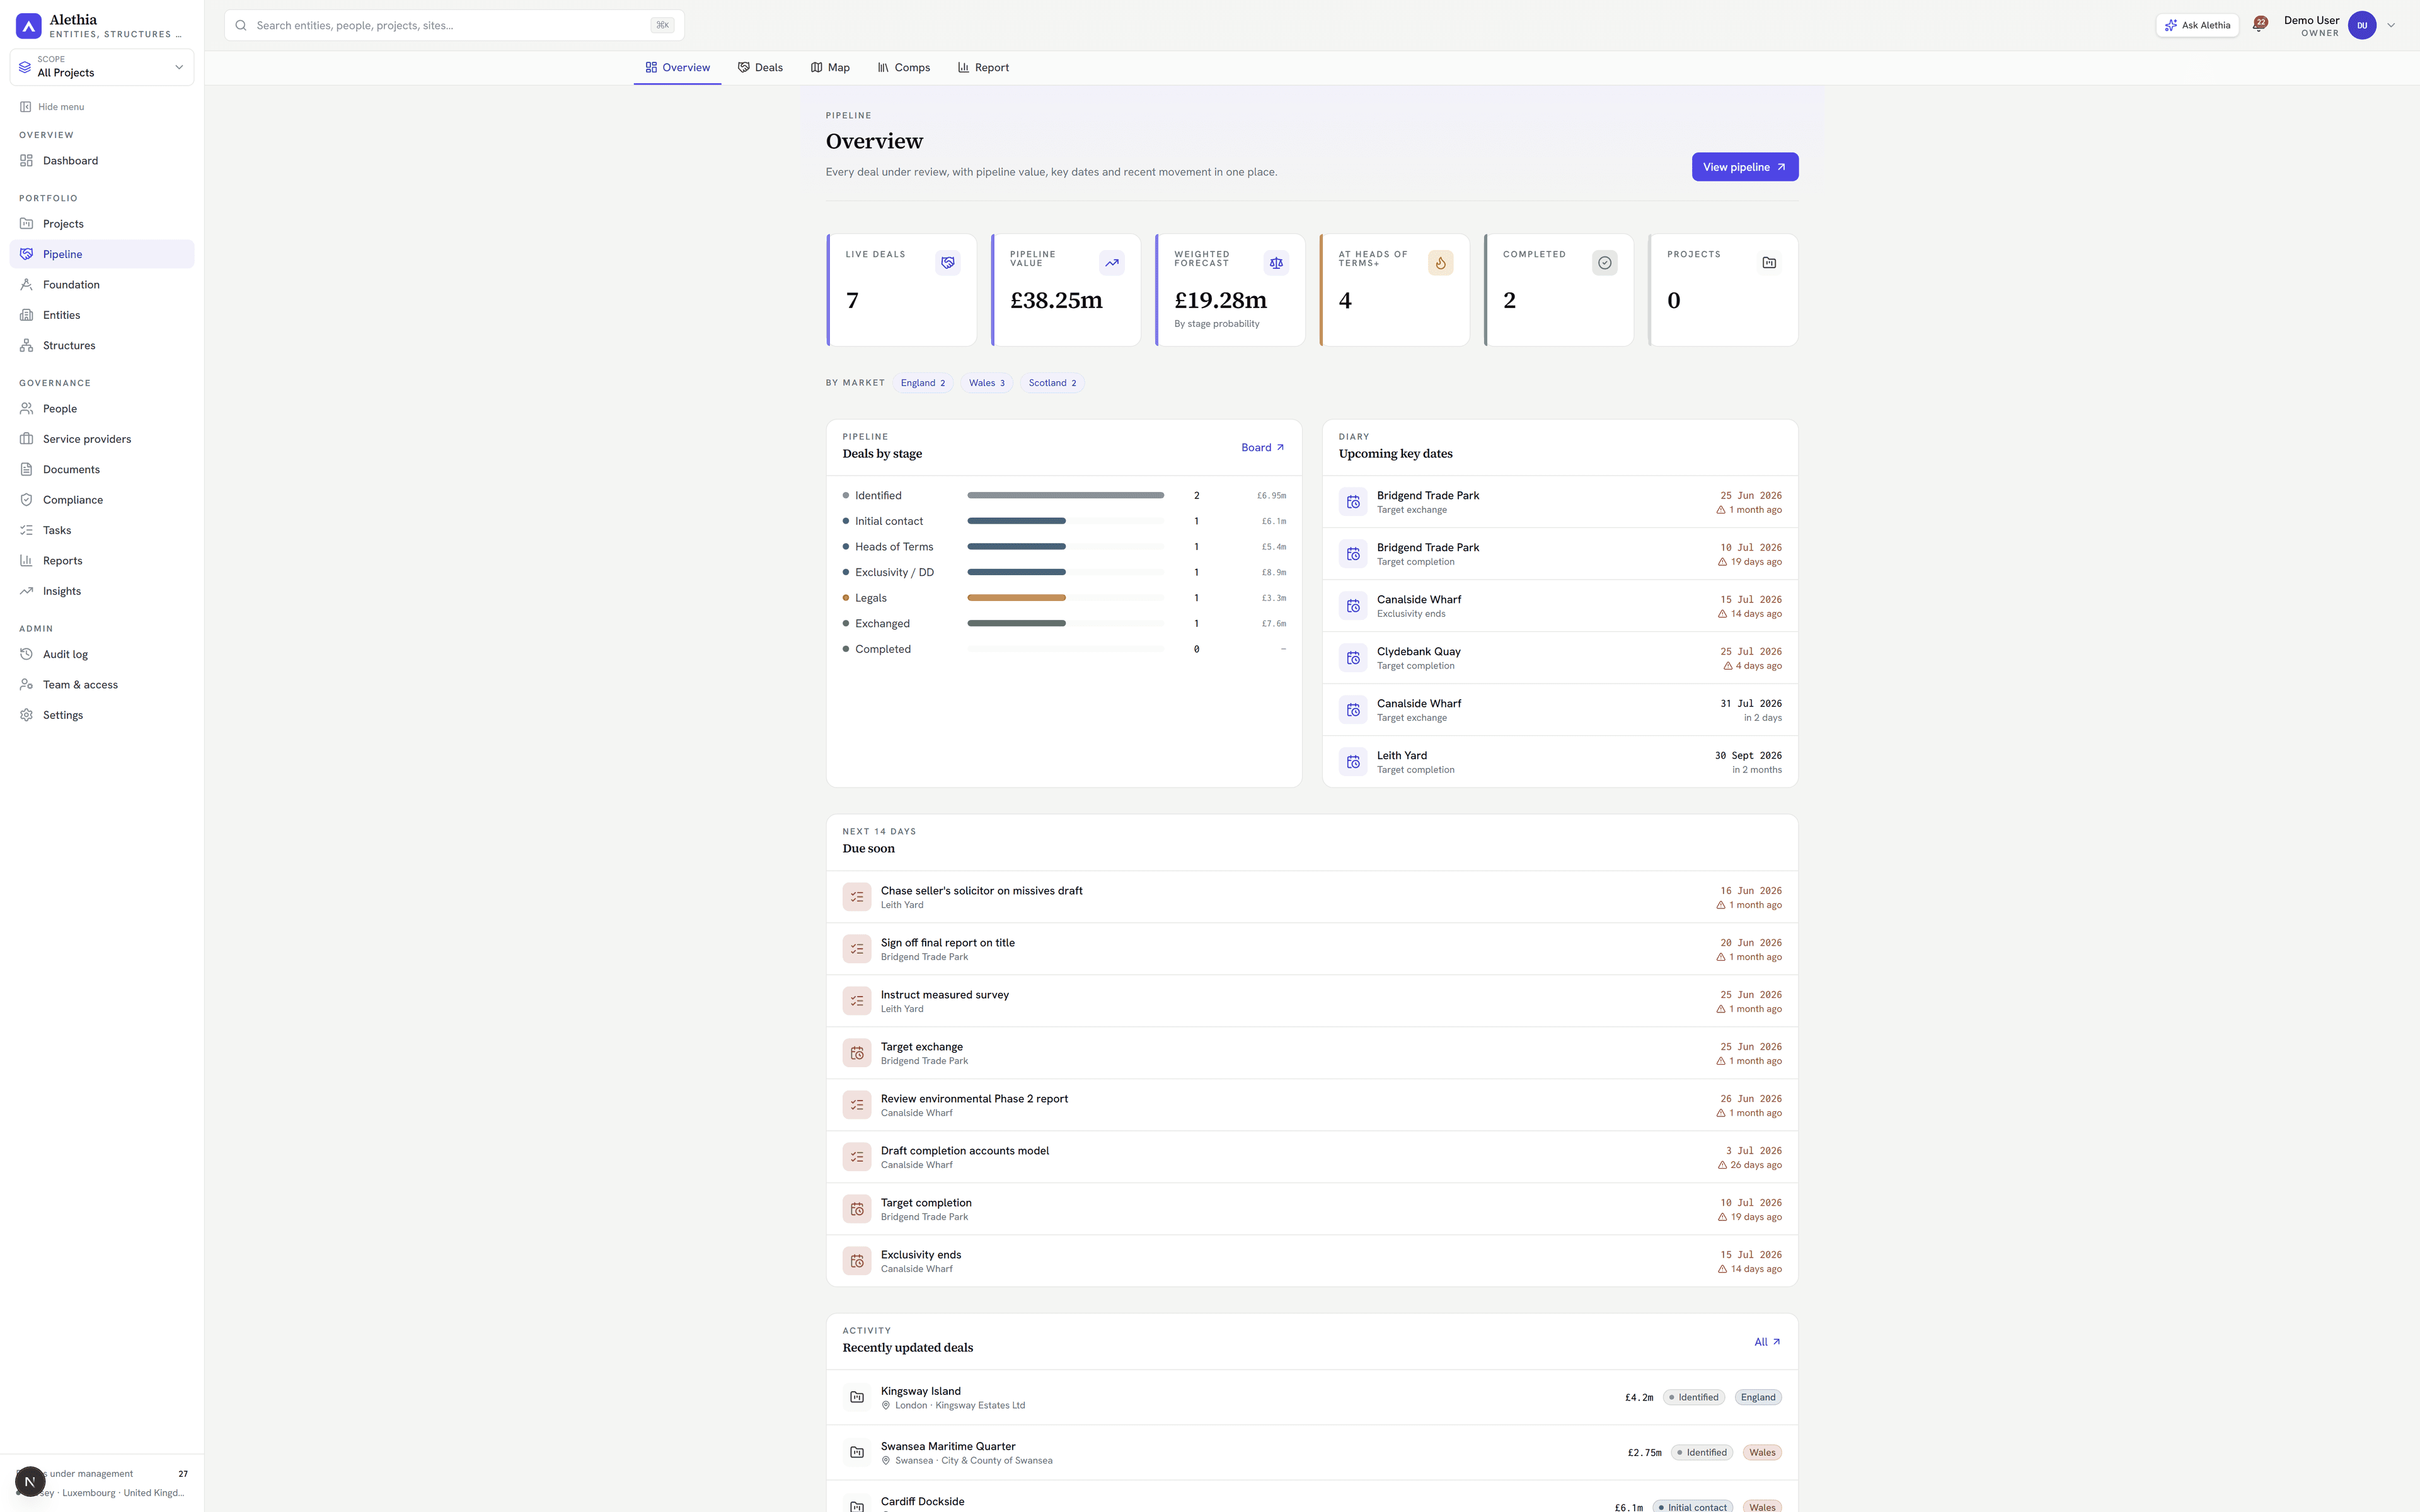
Task: Click the orange Legals stage bar
Action: coord(1016,598)
